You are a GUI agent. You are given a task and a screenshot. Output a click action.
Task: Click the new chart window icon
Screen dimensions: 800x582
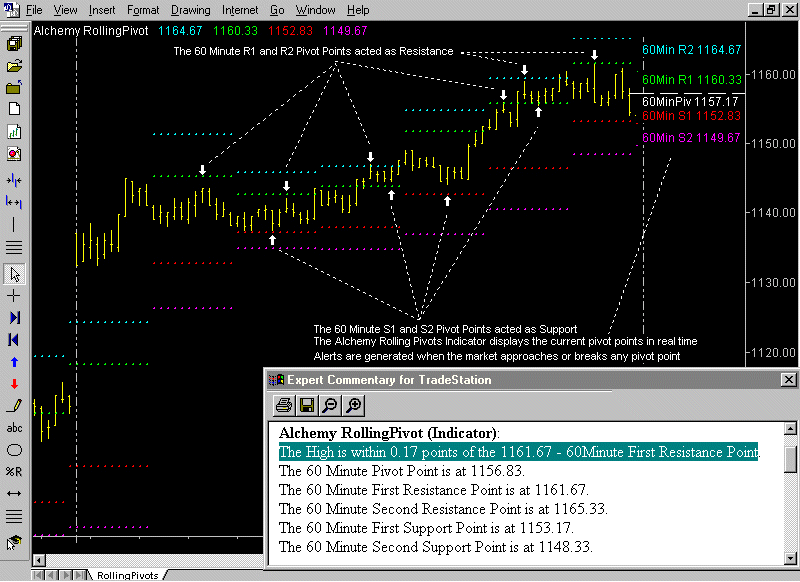pos(14,132)
